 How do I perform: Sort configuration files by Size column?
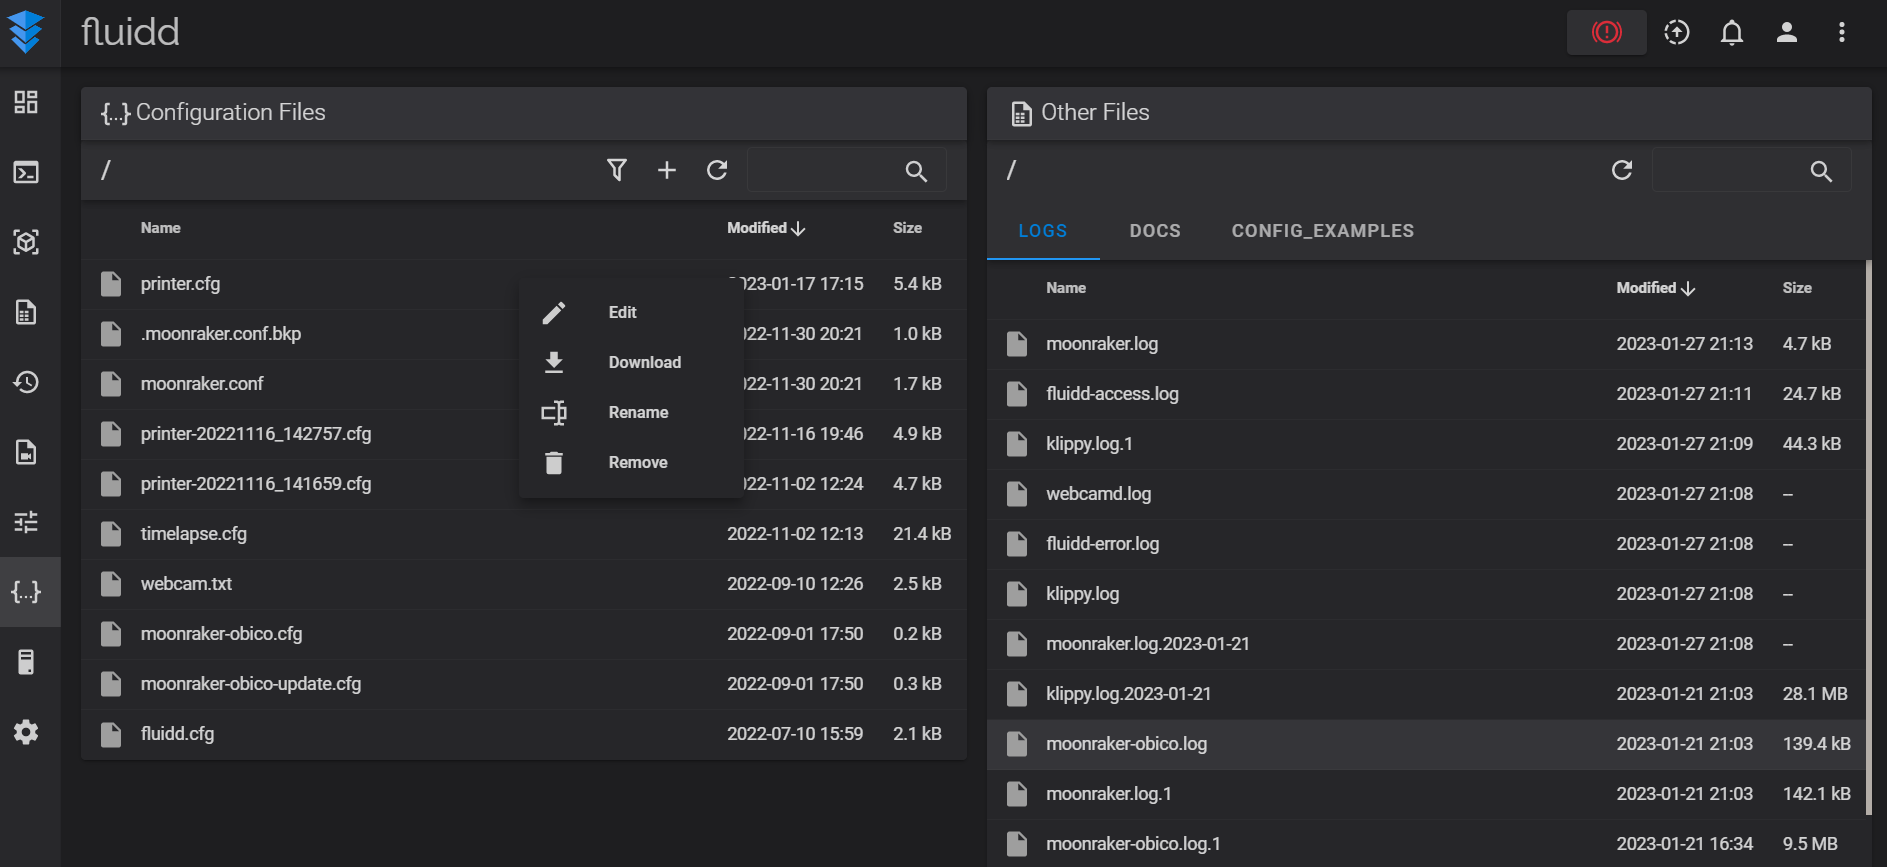coord(907,228)
